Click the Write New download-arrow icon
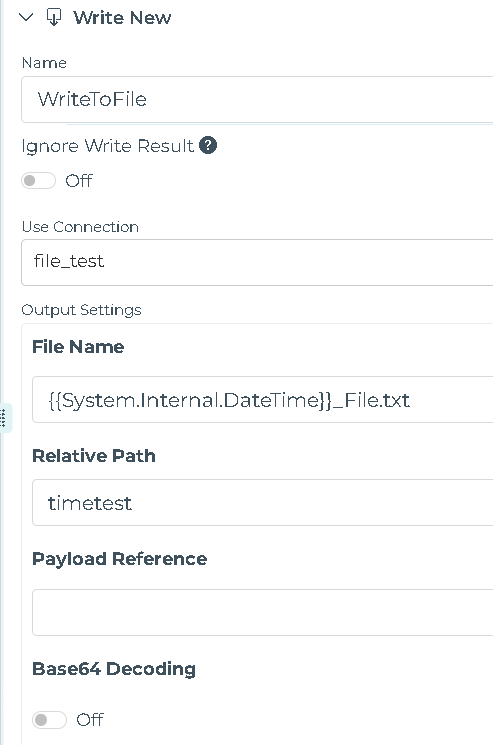The width and height of the screenshot is (493, 745). 54,18
